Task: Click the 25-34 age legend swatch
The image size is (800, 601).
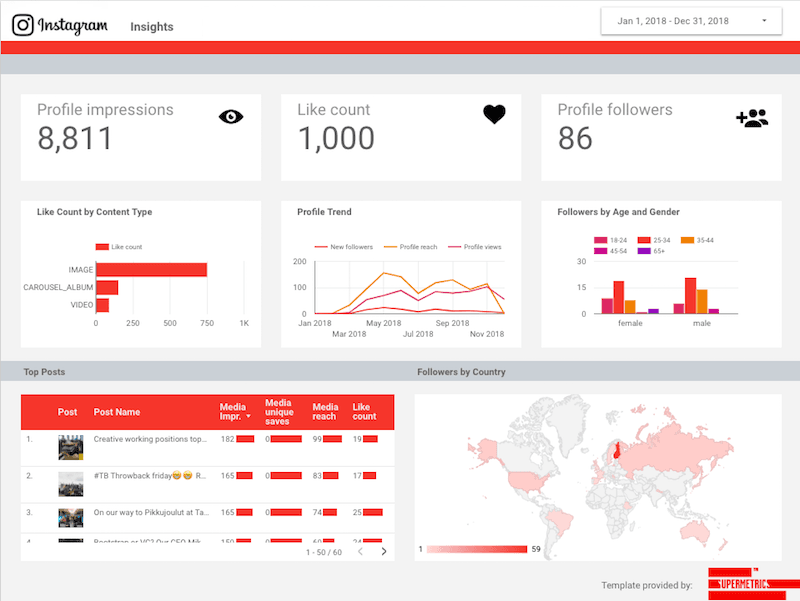Action: (x=644, y=240)
